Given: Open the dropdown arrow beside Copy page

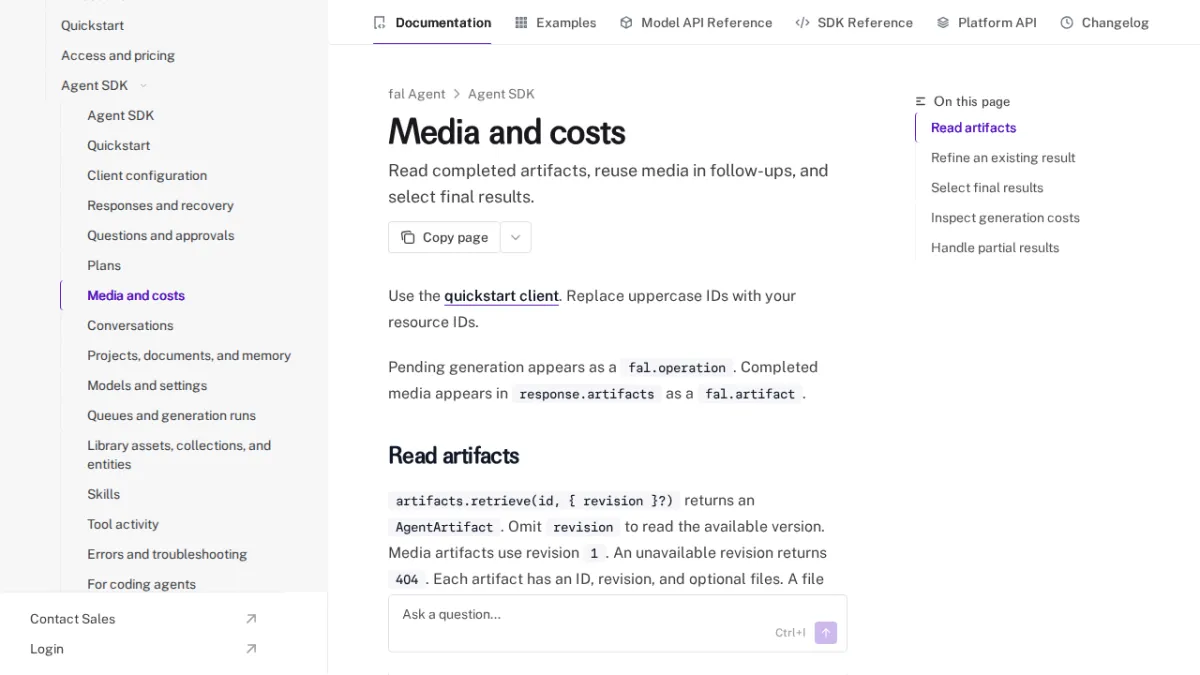Looking at the screenshot, I should [516, 237].
